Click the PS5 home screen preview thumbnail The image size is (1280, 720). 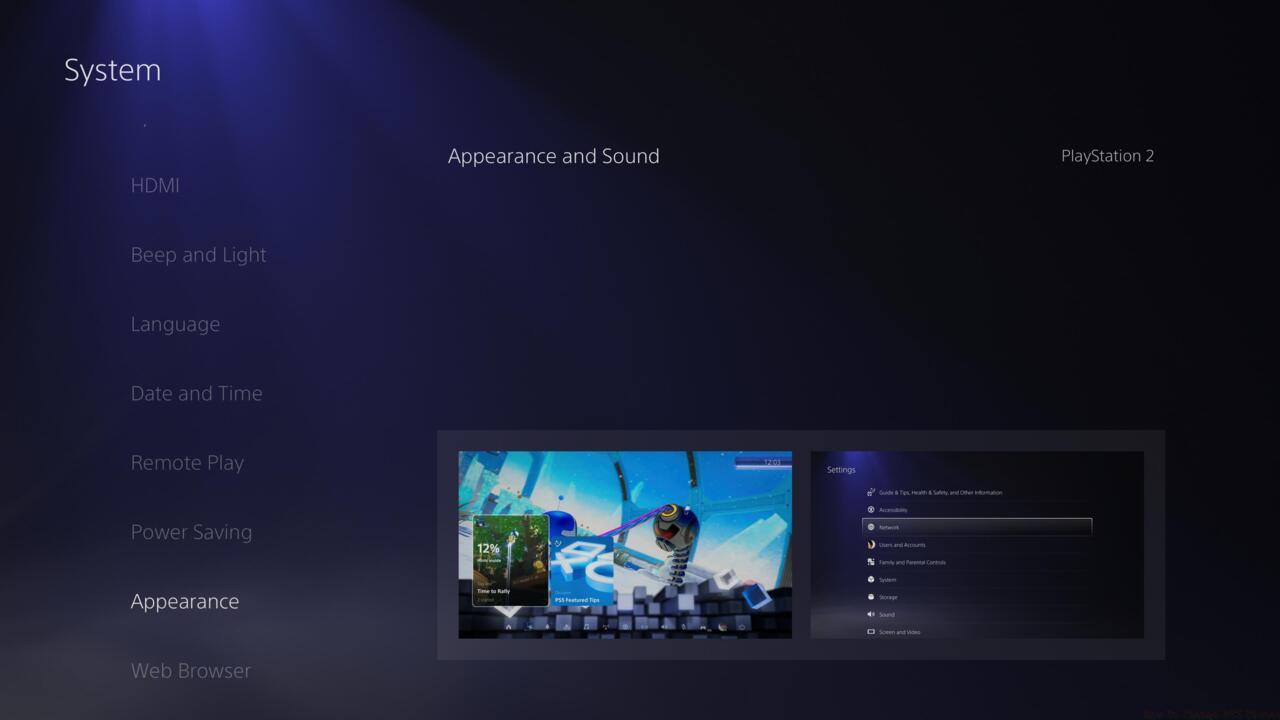pyautogui.click(x=625, y=545)
